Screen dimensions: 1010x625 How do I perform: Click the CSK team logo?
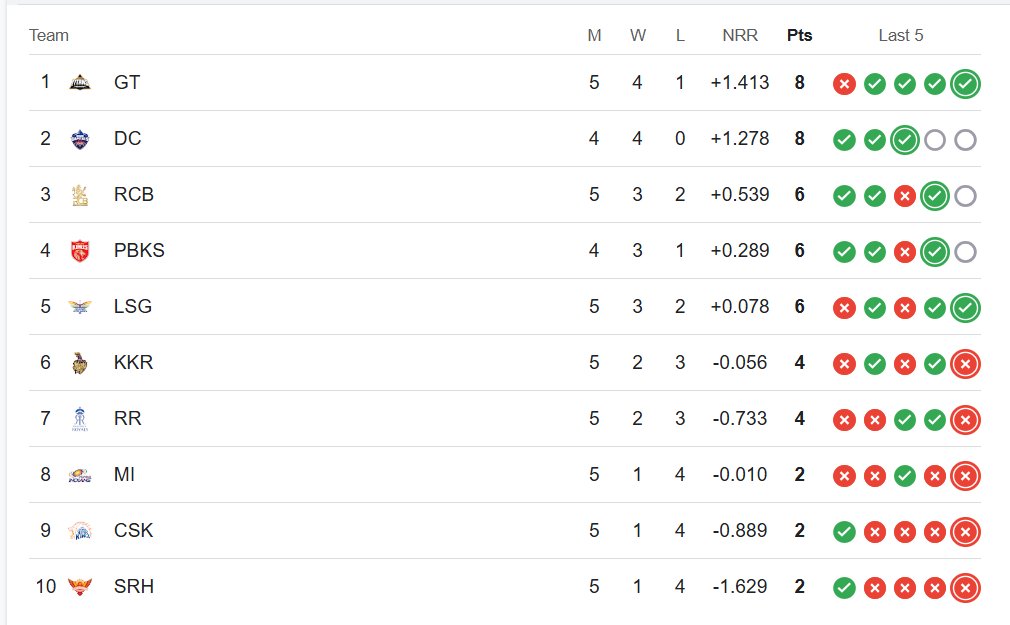(x=80, y=531)
